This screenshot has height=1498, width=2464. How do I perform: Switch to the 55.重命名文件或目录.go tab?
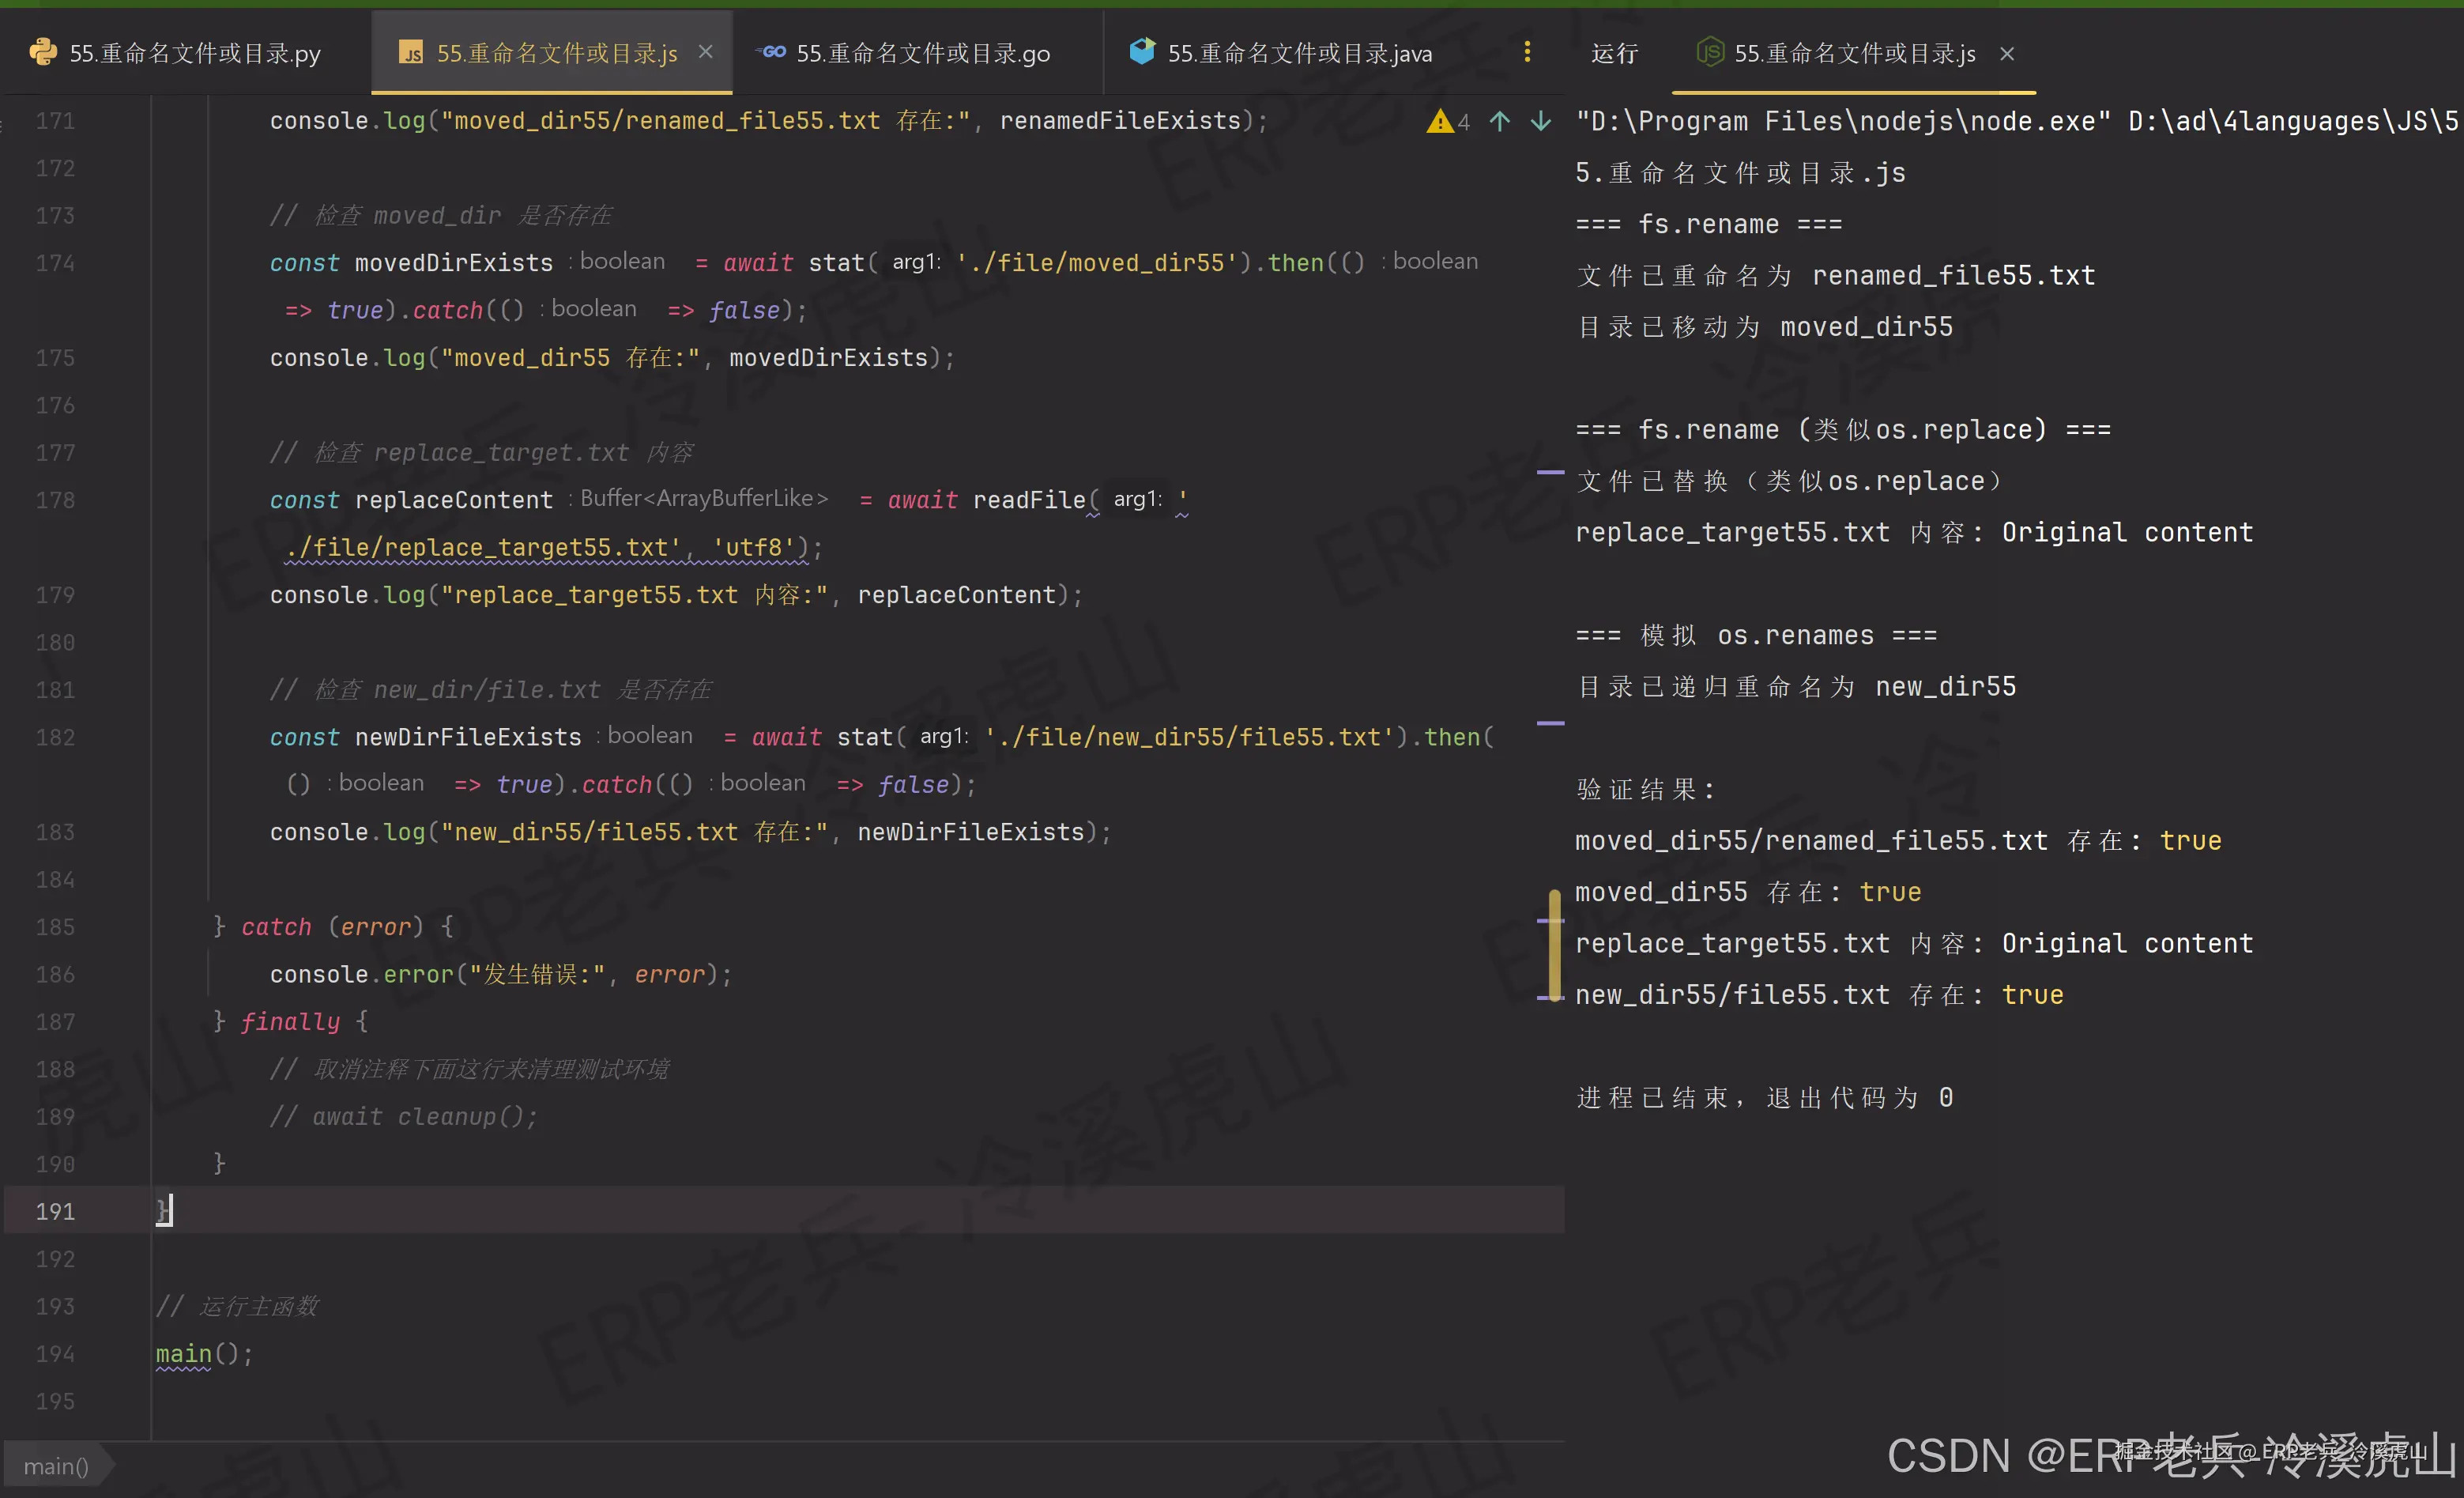coord(922,54)
